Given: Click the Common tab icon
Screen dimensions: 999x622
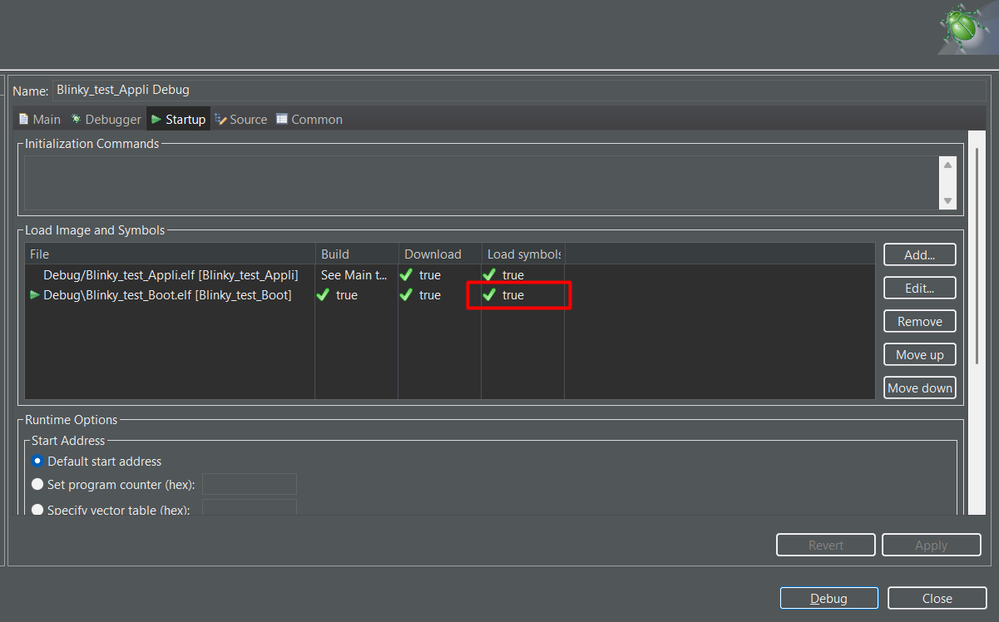Looking at the screenshot, I should [282, 119].
